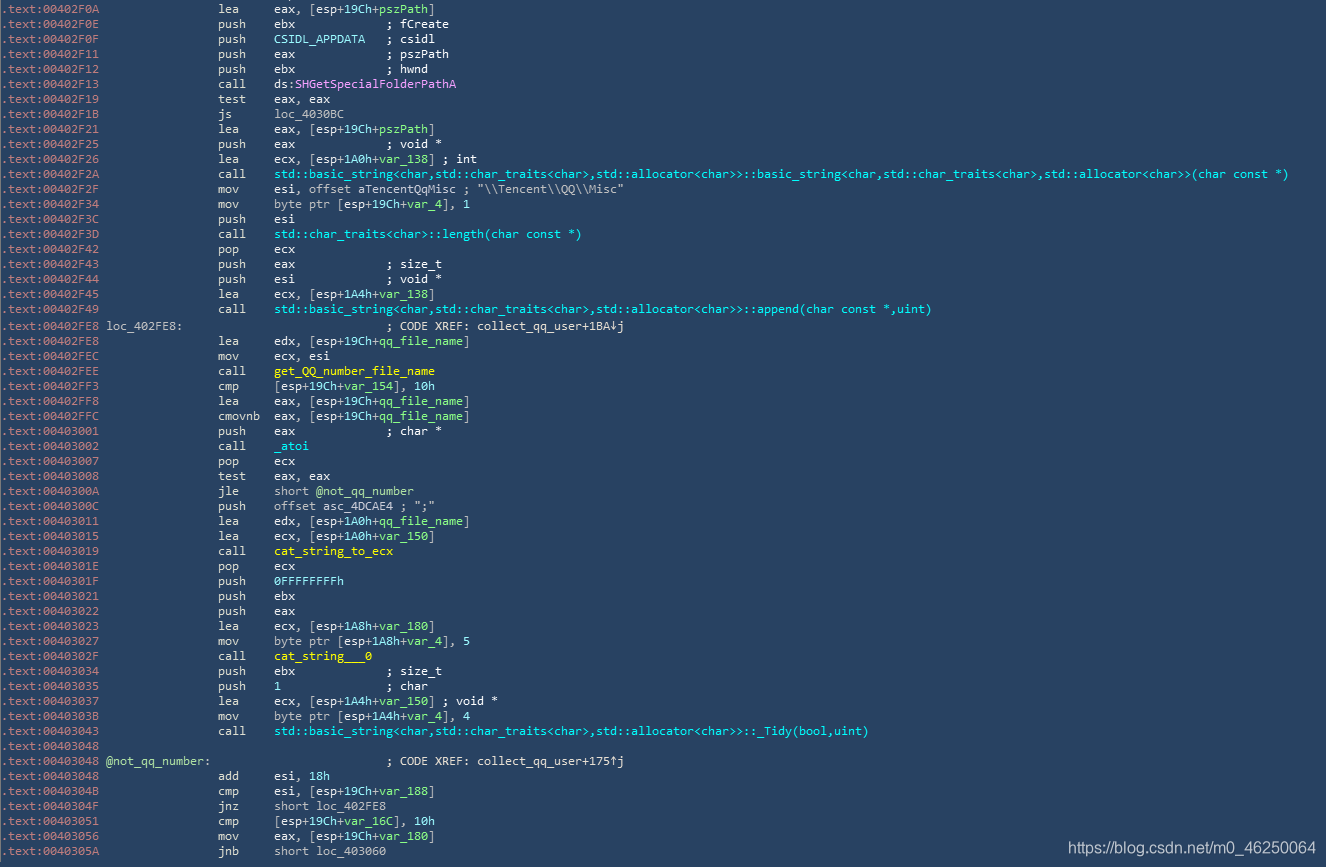Click the fCreate parameter comment
Viewport: 1326px width, 867px height.
tap(424, 24)
